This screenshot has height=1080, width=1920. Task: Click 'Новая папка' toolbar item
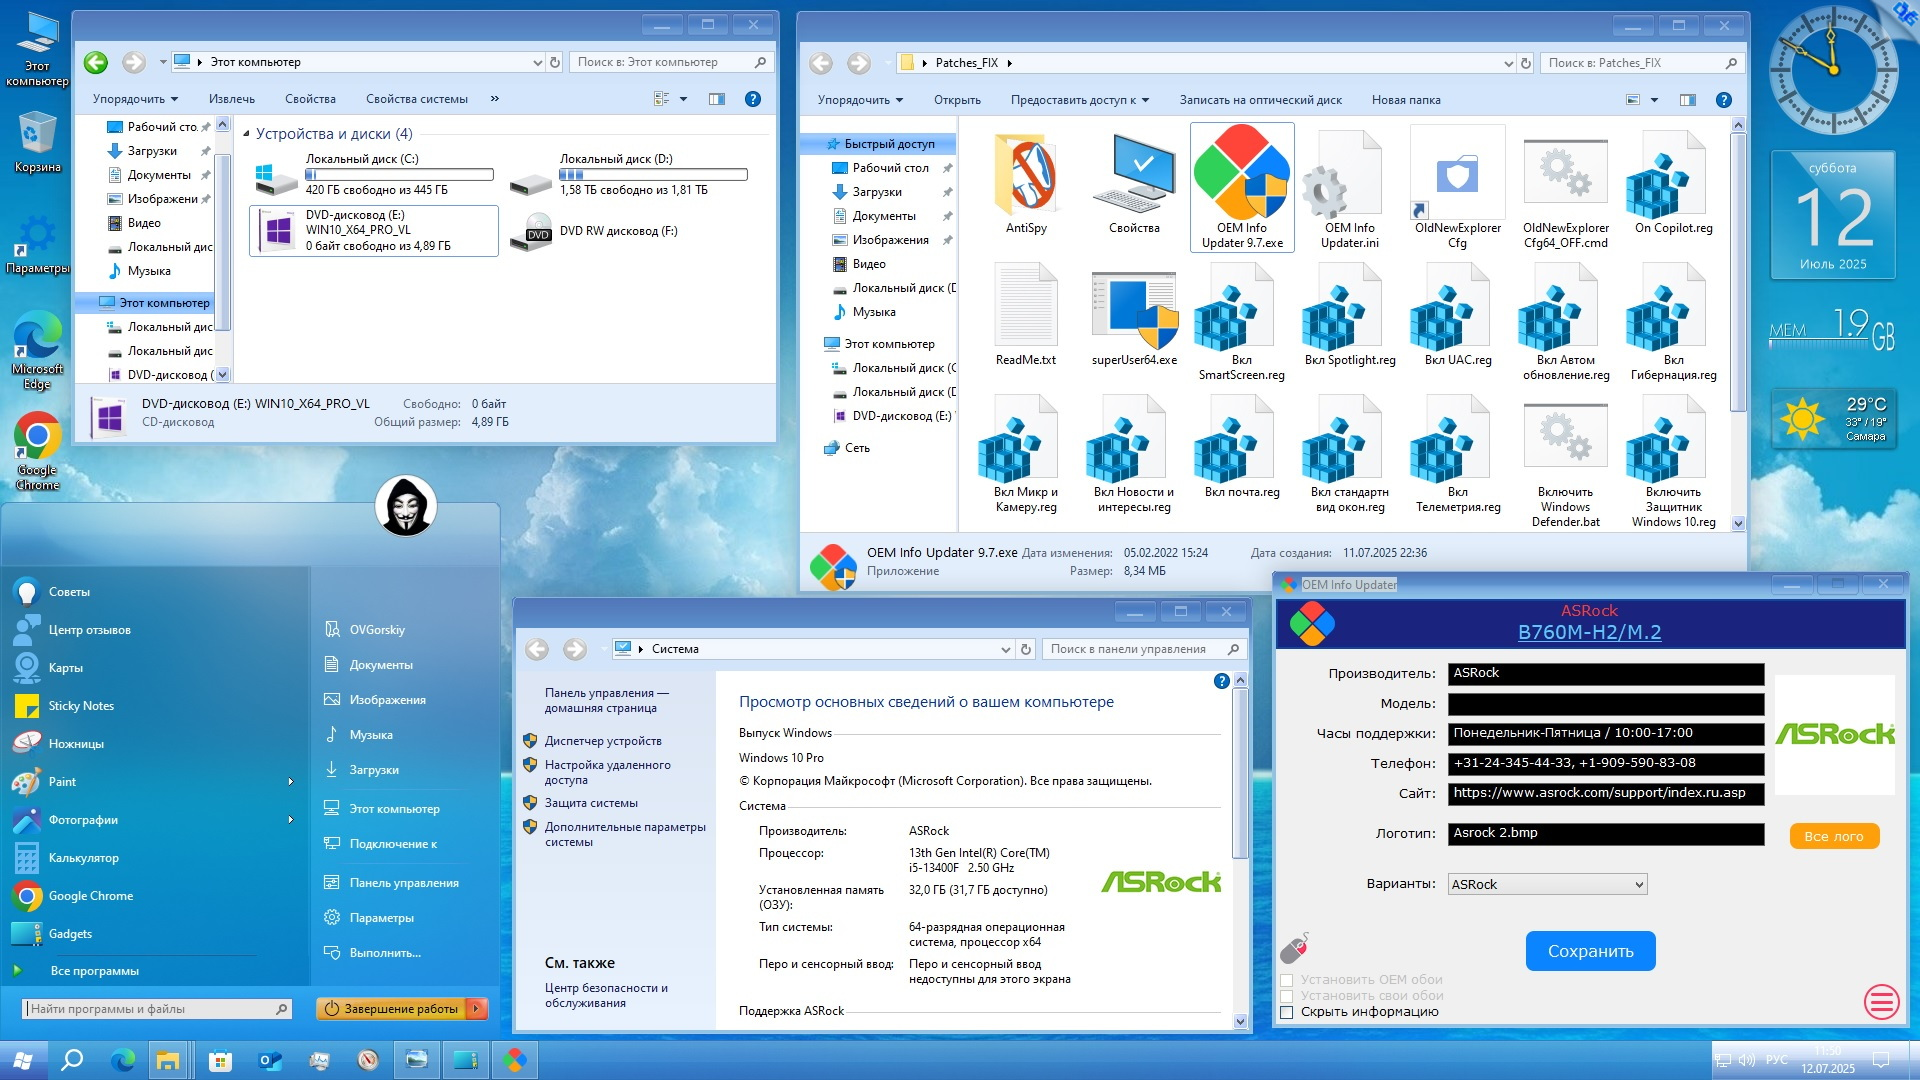coord(1405,100)
